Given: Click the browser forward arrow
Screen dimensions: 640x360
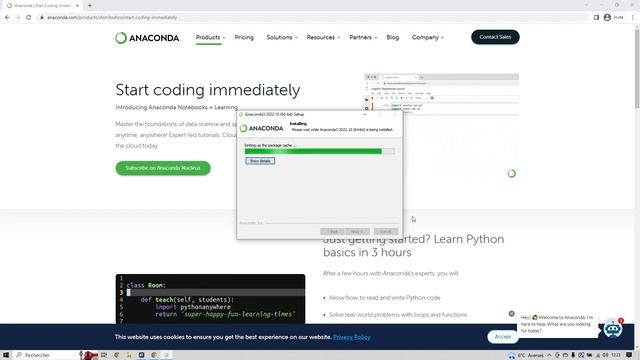Looking at the screenshot, I should click(x=18, y=18).
